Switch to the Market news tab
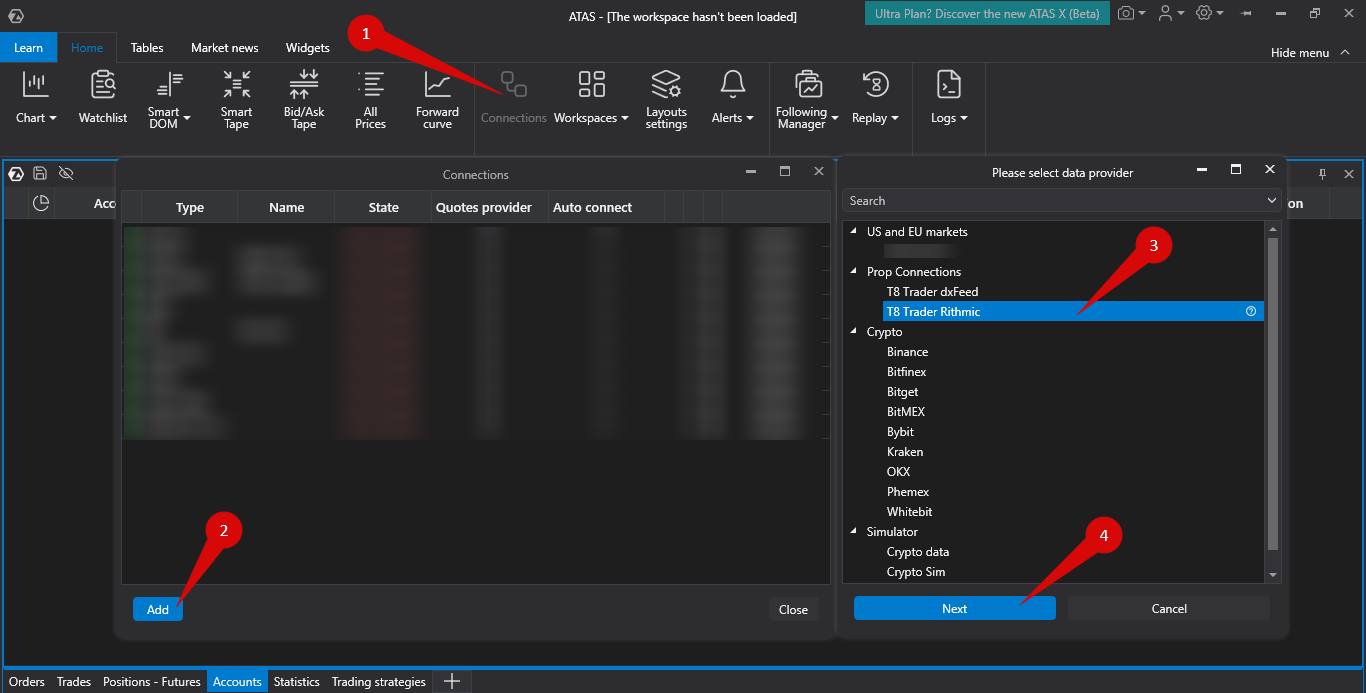Image resolution: width=1366 pixels, height=693 pixels. pyautogui.click(x=225, y=47)
